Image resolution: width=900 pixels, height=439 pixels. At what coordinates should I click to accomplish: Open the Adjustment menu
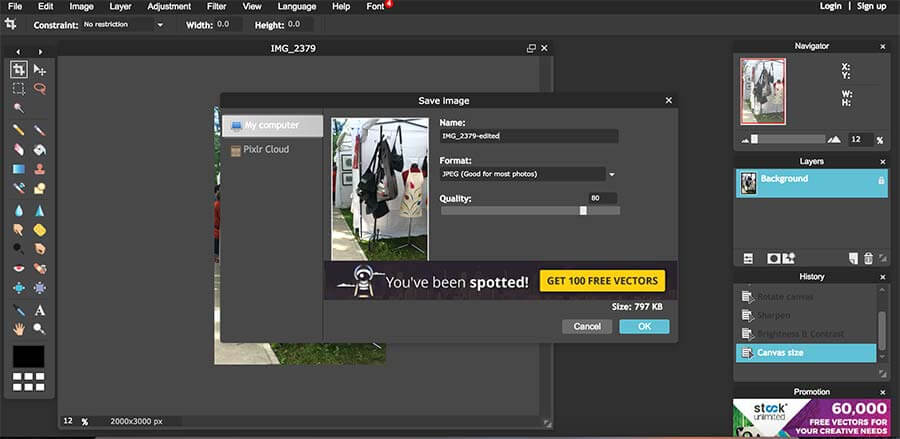tap(168, 6)
